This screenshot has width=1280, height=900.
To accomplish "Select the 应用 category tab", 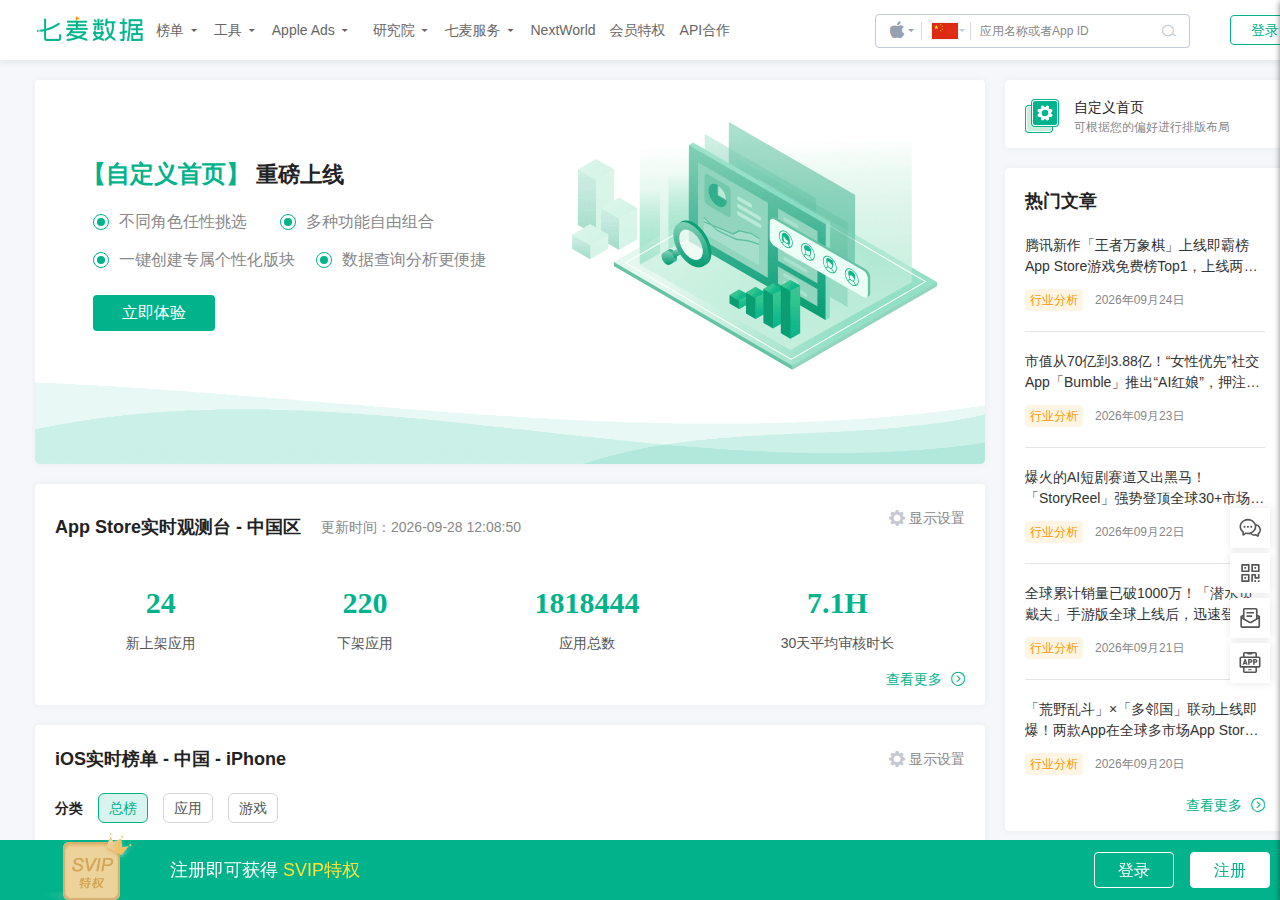I will 188,808.
